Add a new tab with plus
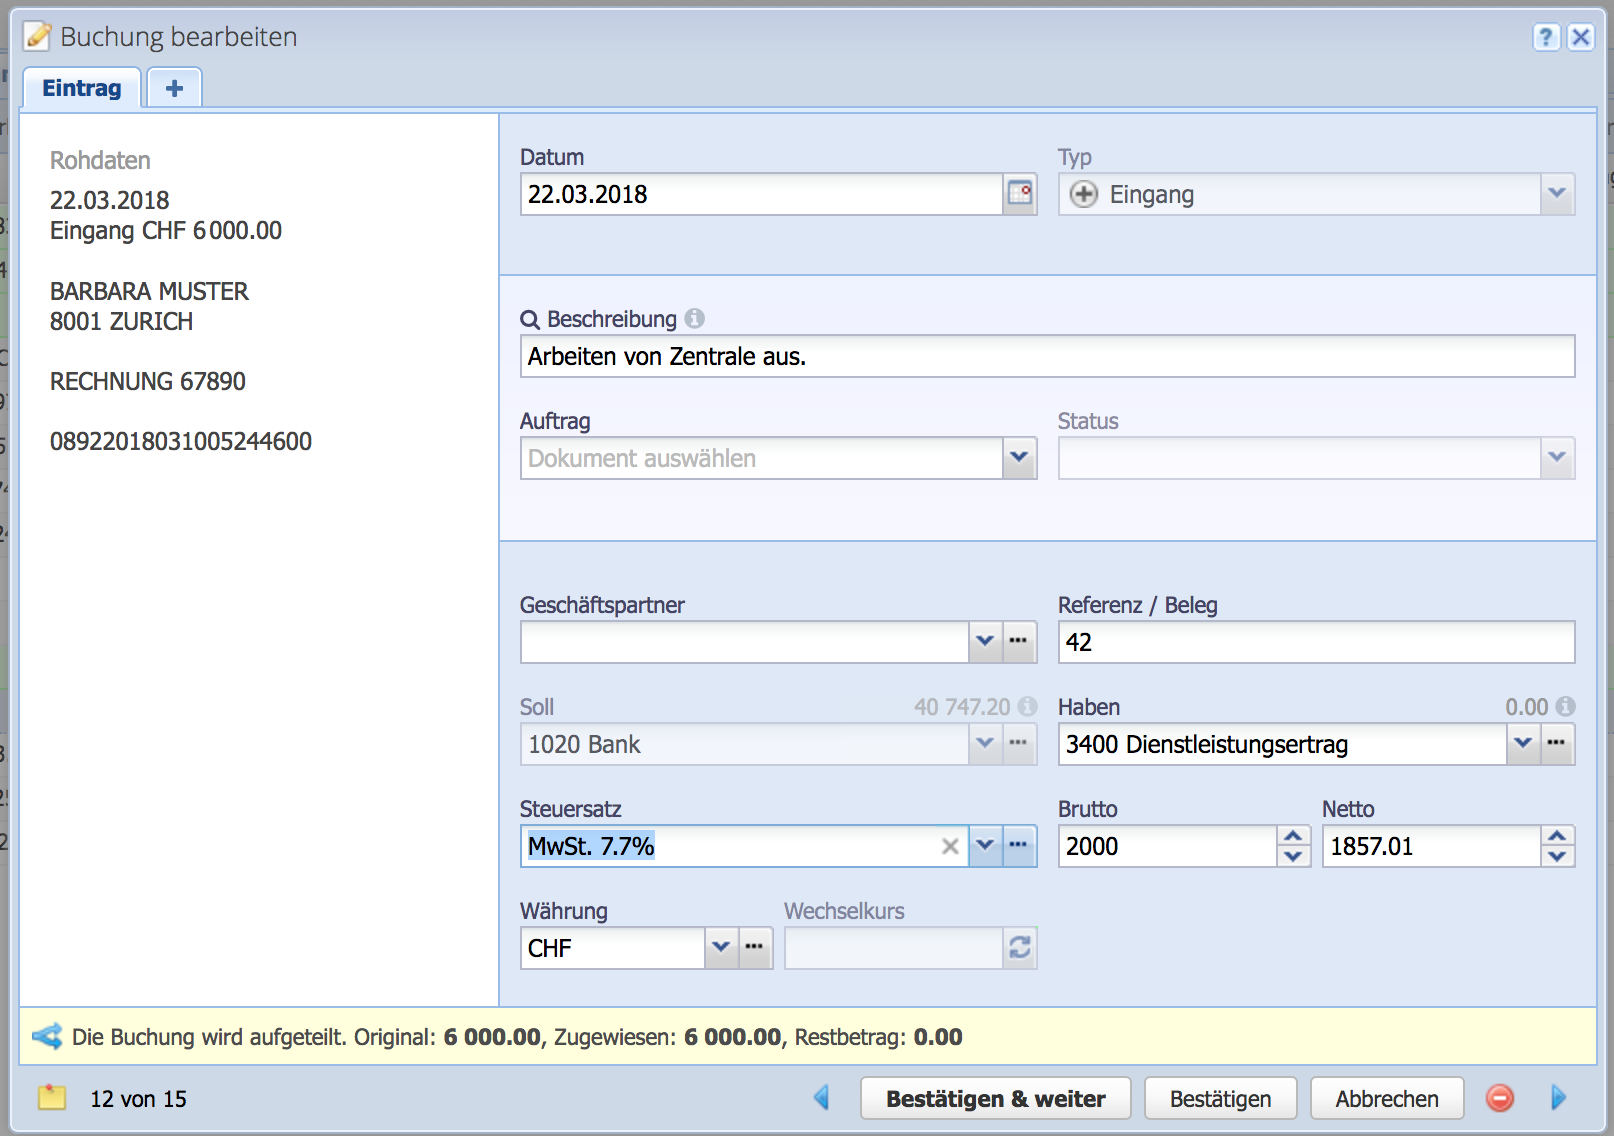 click(174, 88)
